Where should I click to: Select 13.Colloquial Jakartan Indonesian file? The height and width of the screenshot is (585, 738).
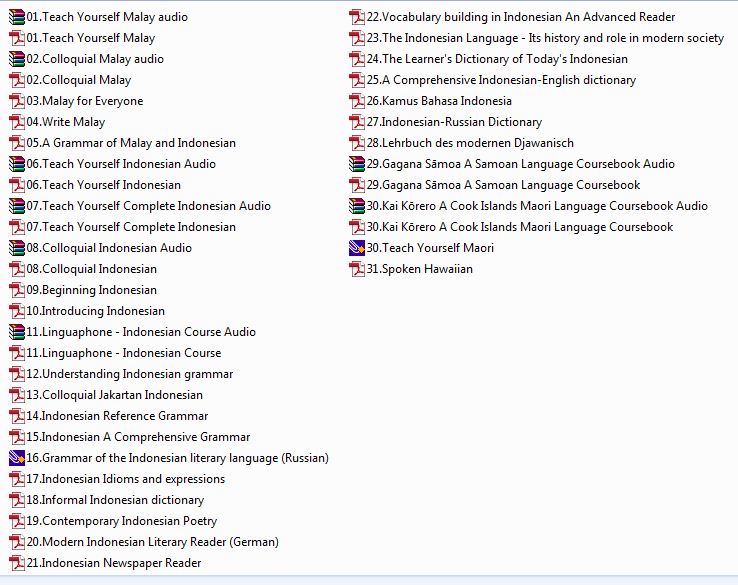pyautogui.click(x=114, y=395)
